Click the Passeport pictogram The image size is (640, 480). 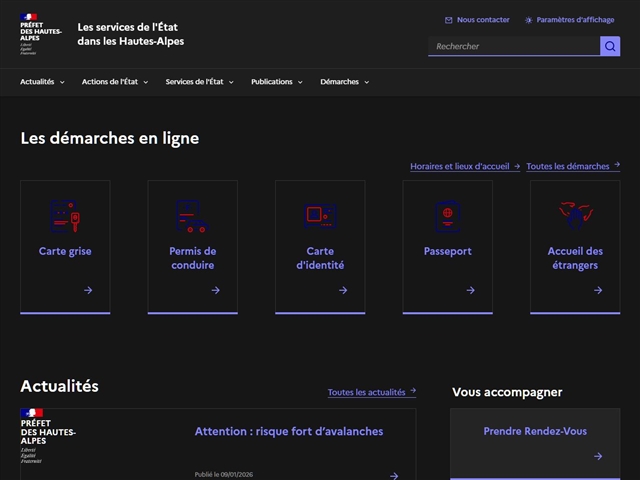click(447, 215)
